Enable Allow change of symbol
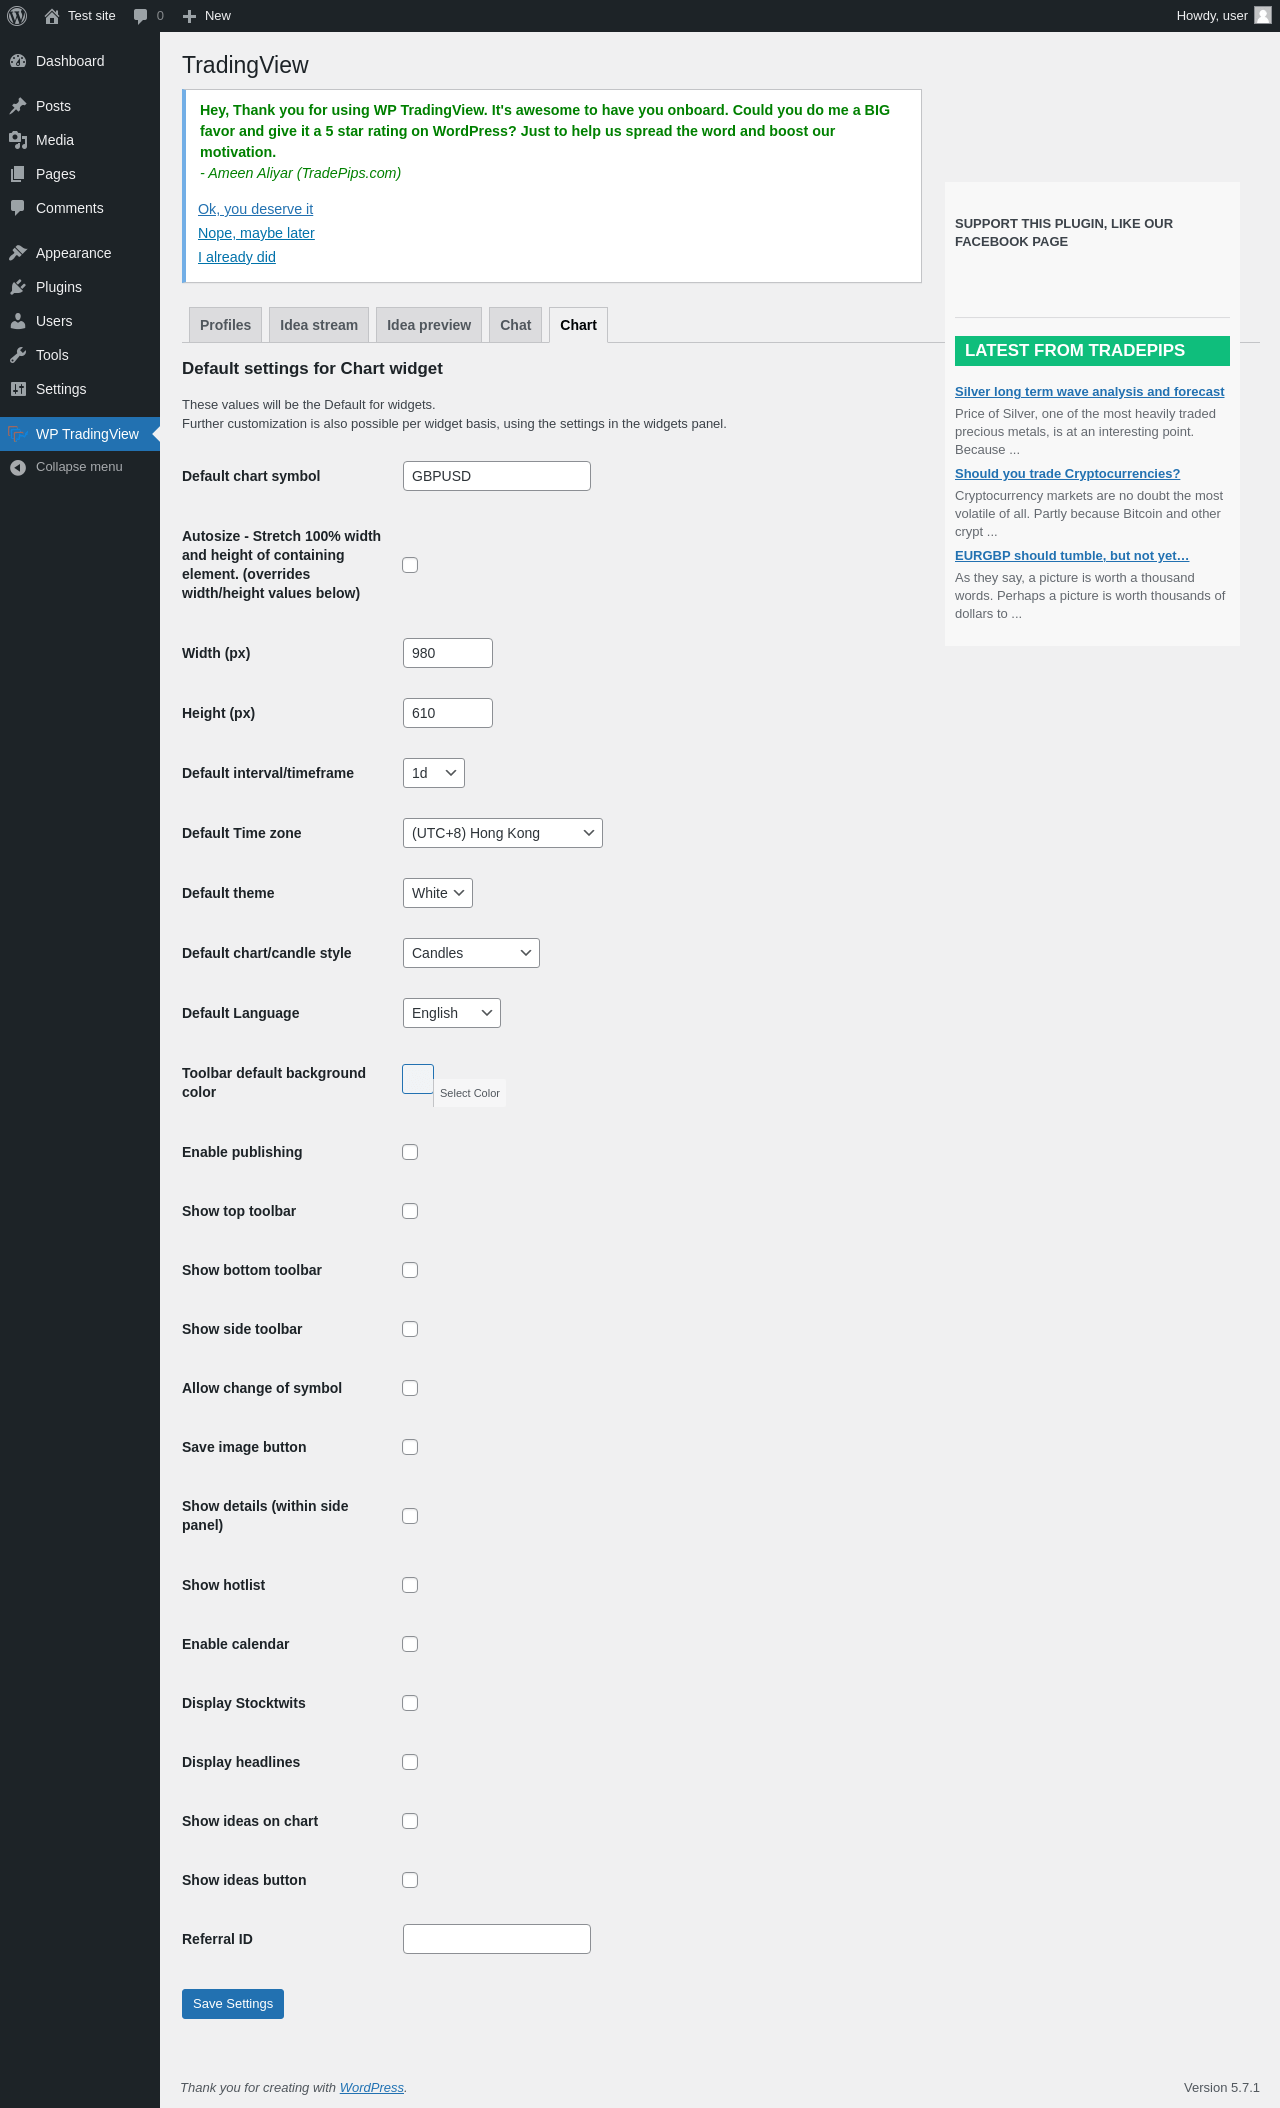Image resolution: width=1280 pixels, height=2108 pixels. point(410,1388)
